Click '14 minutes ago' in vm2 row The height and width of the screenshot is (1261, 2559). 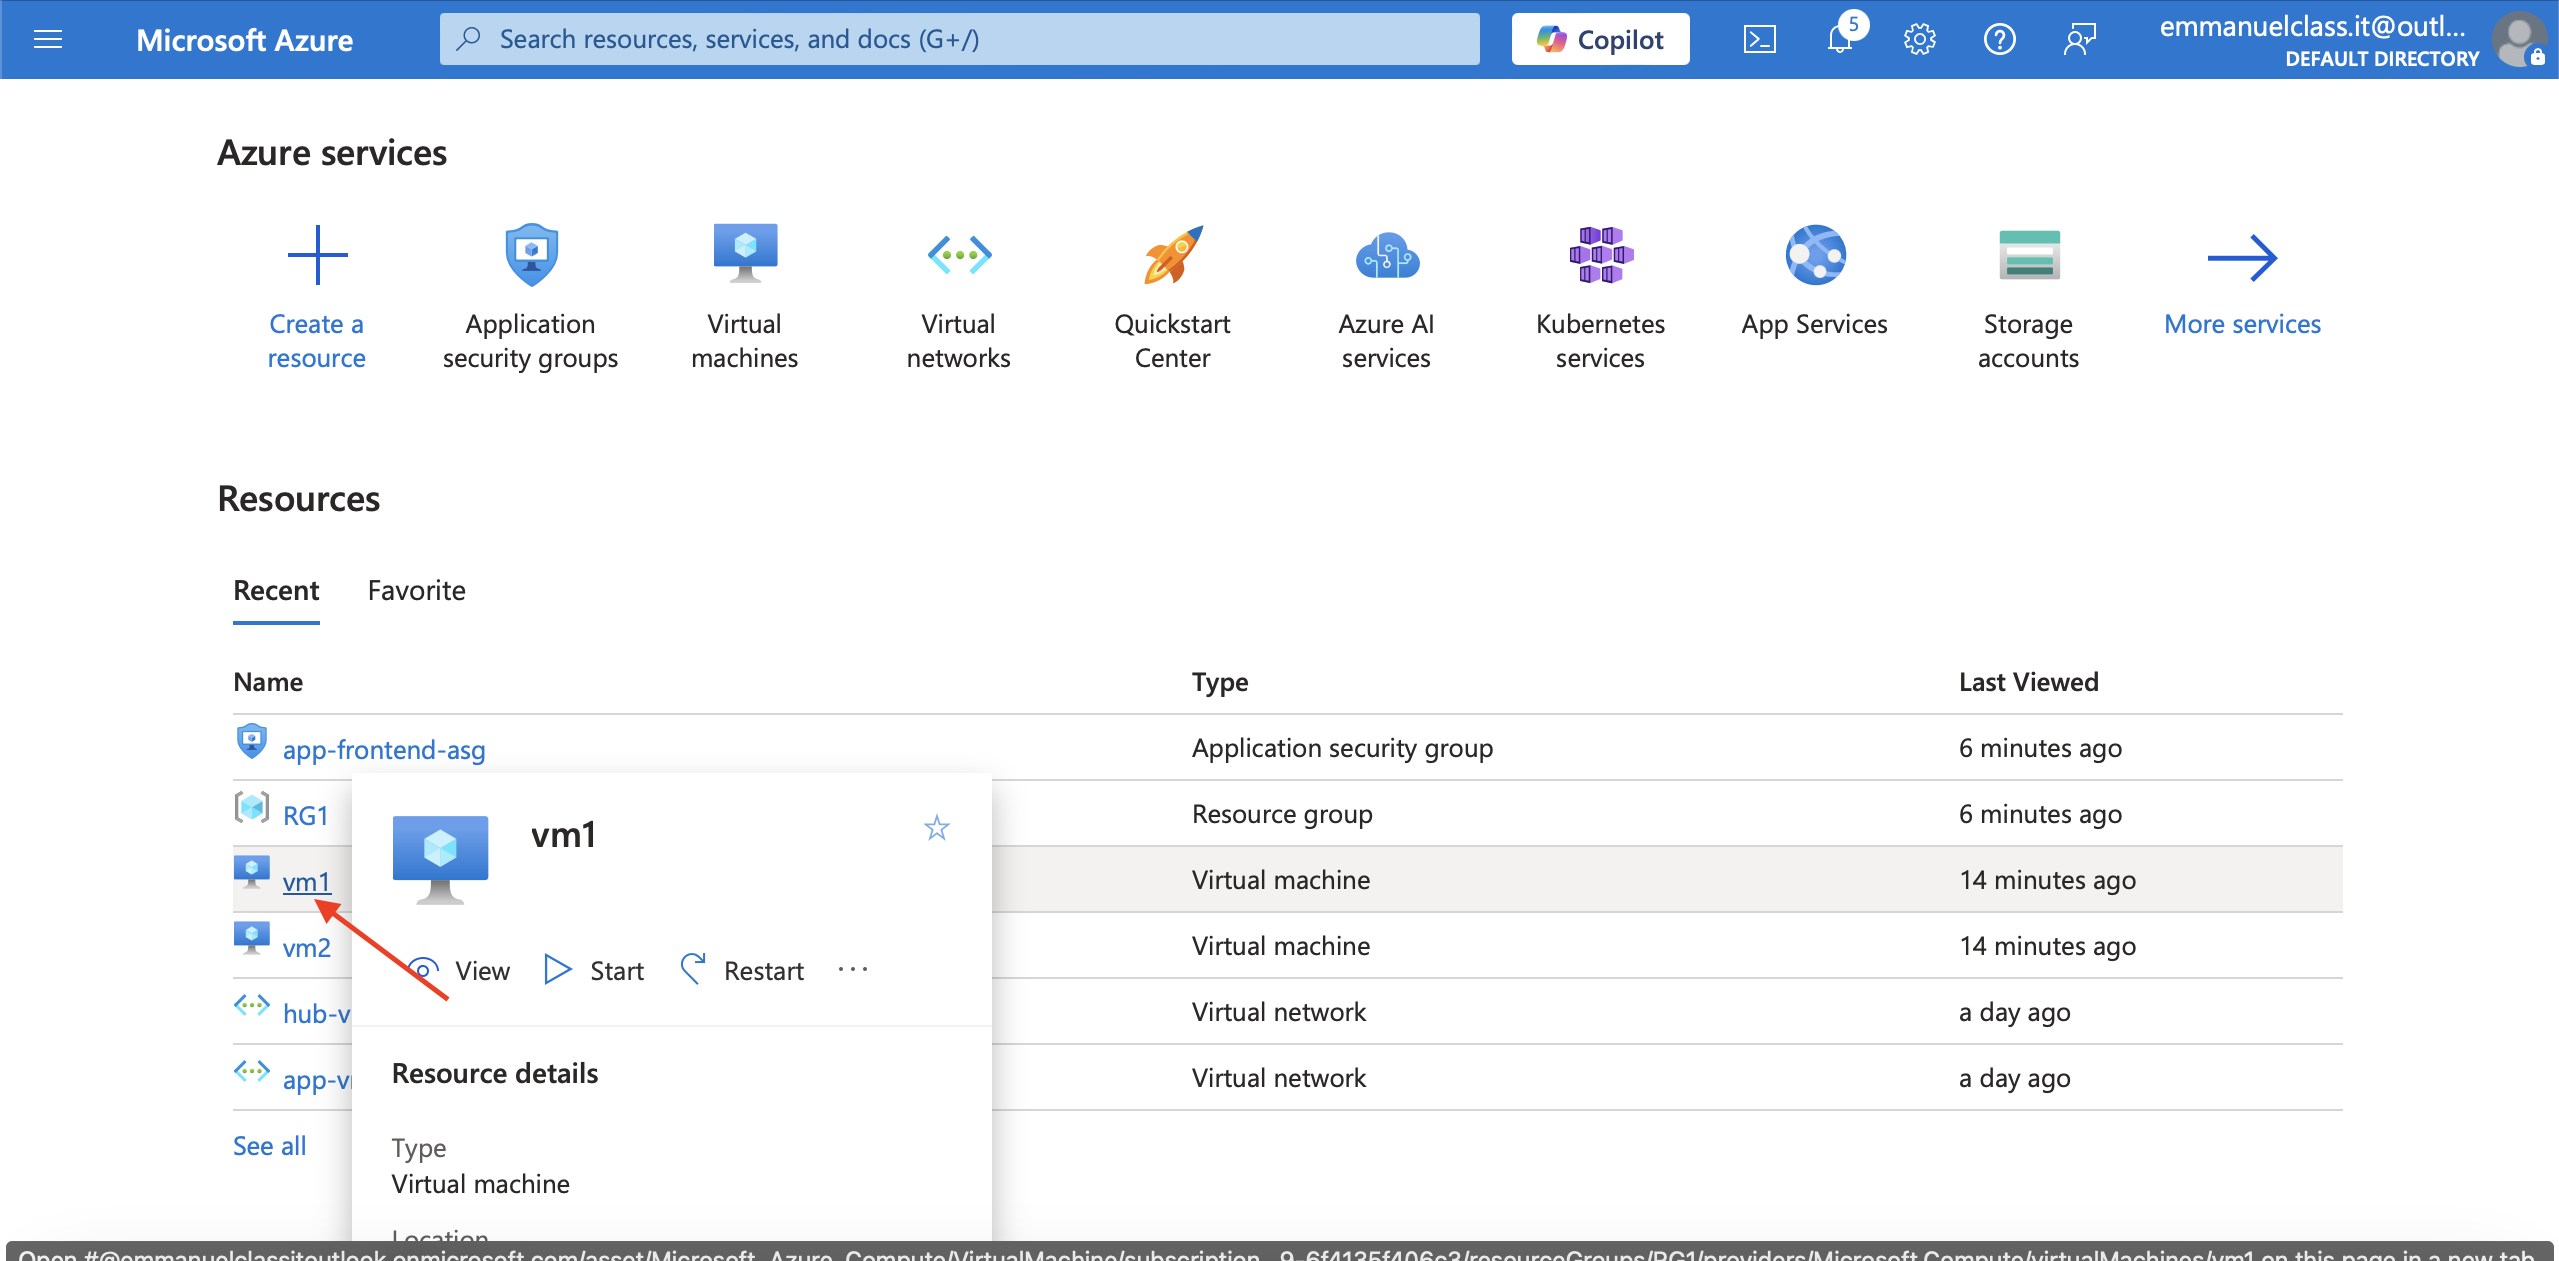point(2047,945)
